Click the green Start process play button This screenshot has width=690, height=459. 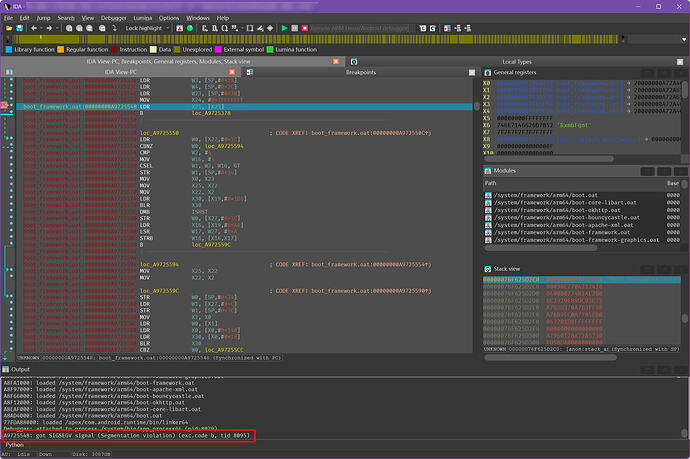(284, 30)
